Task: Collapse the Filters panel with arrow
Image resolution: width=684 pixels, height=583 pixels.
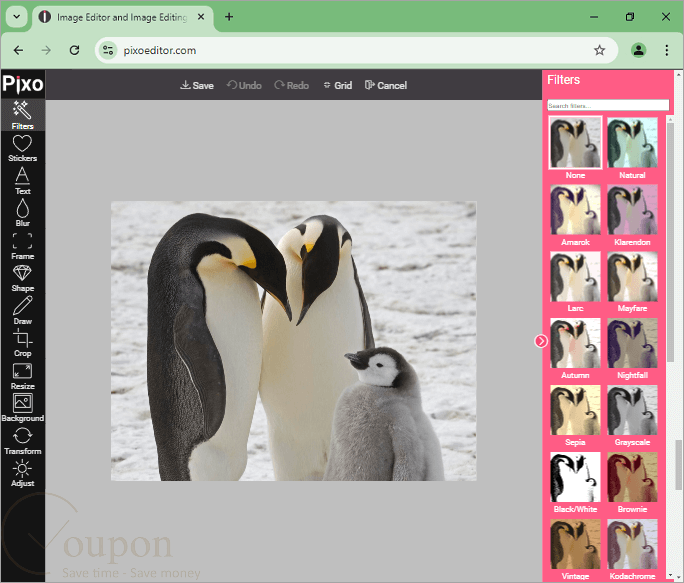Action: tap(541, 341)
